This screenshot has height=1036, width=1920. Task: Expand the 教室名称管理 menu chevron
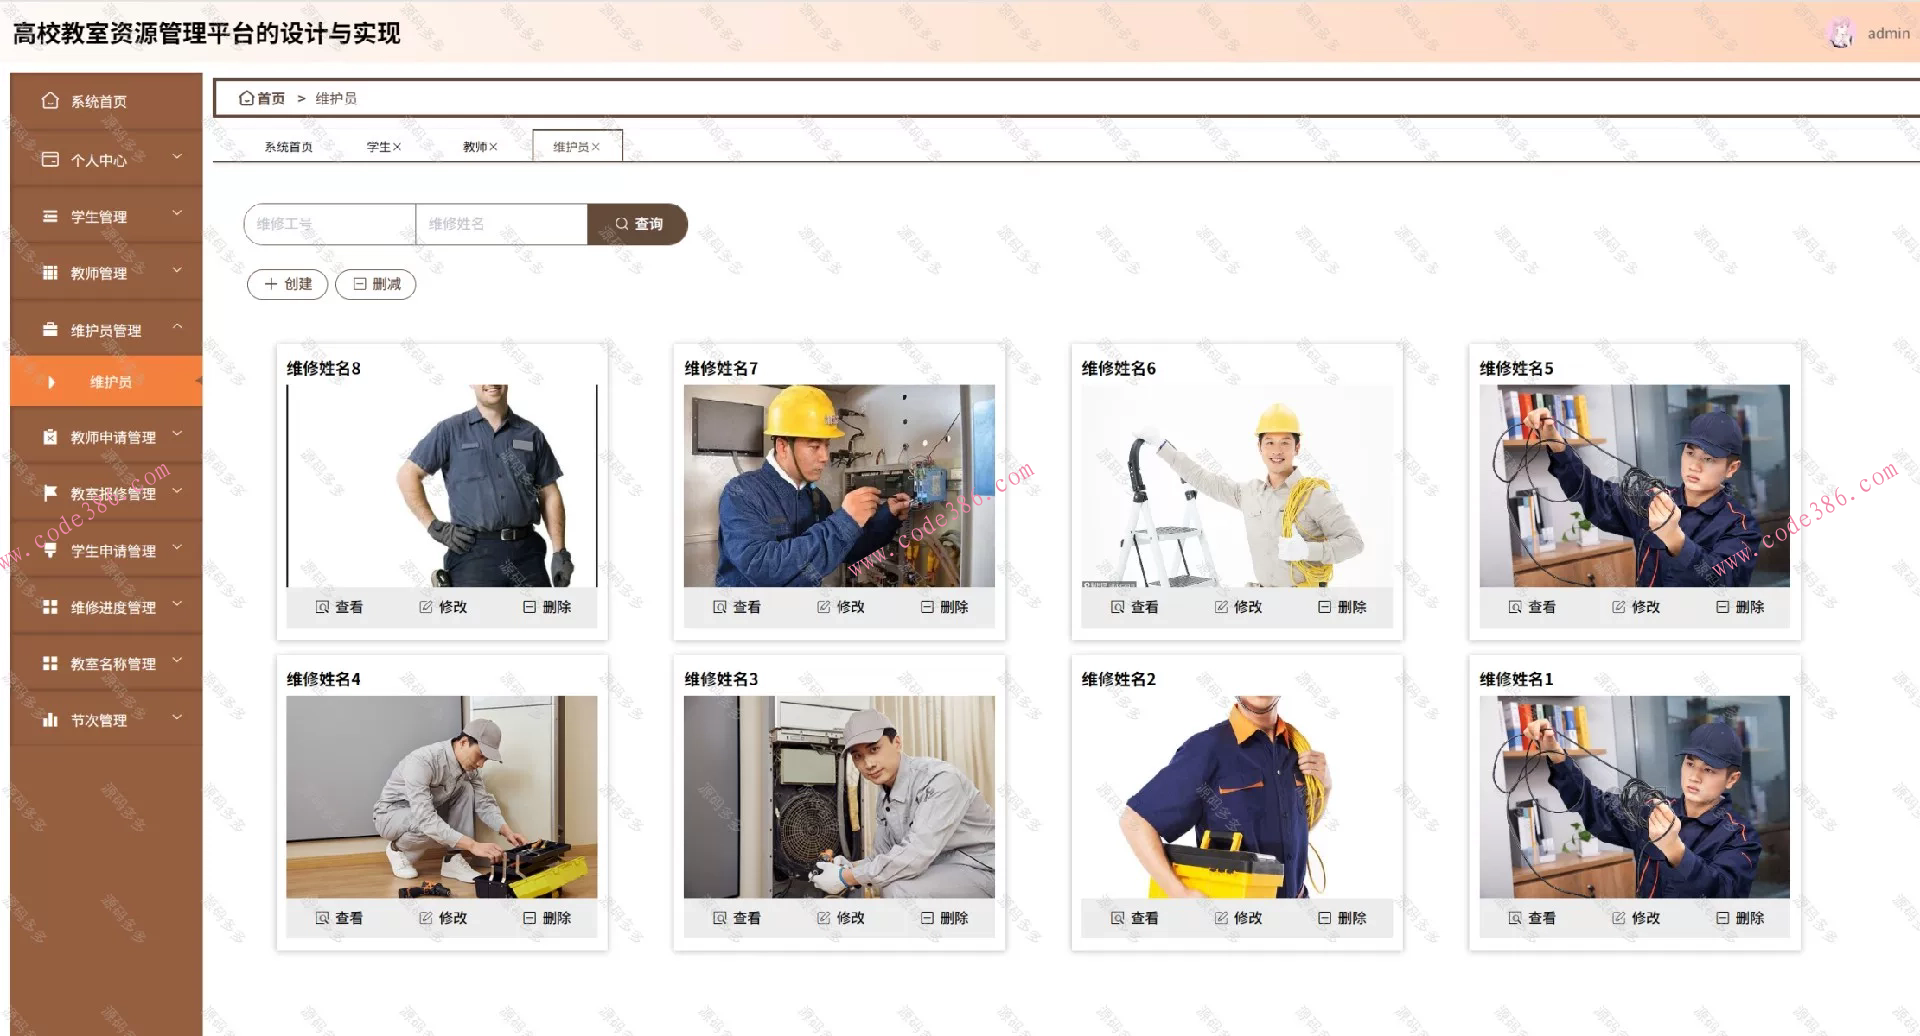(x=177, y=661)
